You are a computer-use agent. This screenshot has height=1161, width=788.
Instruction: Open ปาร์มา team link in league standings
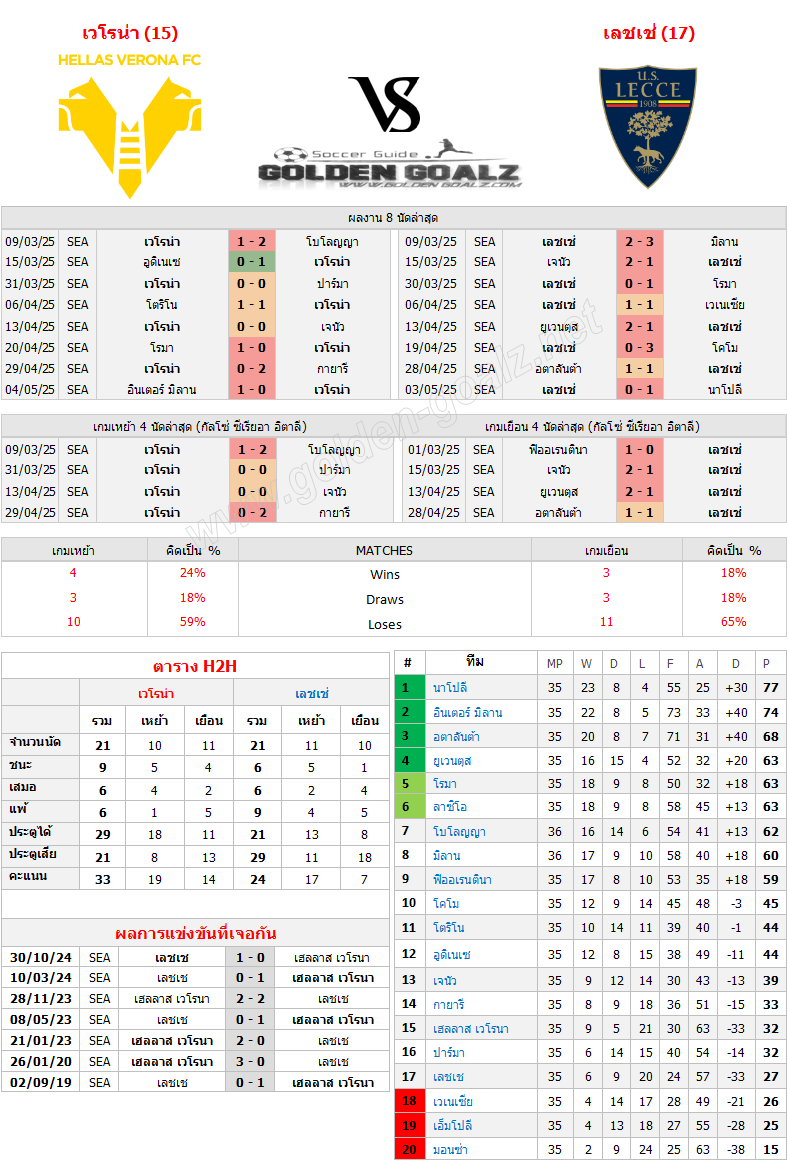(x=449, y=1052)
